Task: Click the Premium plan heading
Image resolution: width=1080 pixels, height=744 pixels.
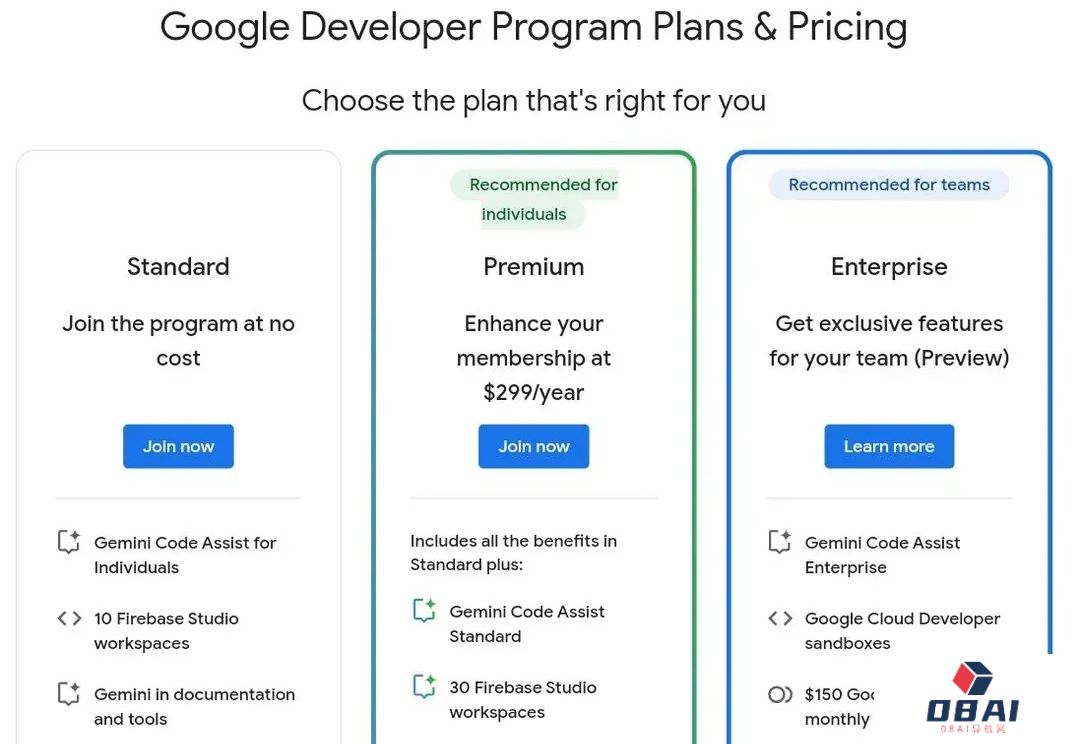Action: click(x=534, y=267)
